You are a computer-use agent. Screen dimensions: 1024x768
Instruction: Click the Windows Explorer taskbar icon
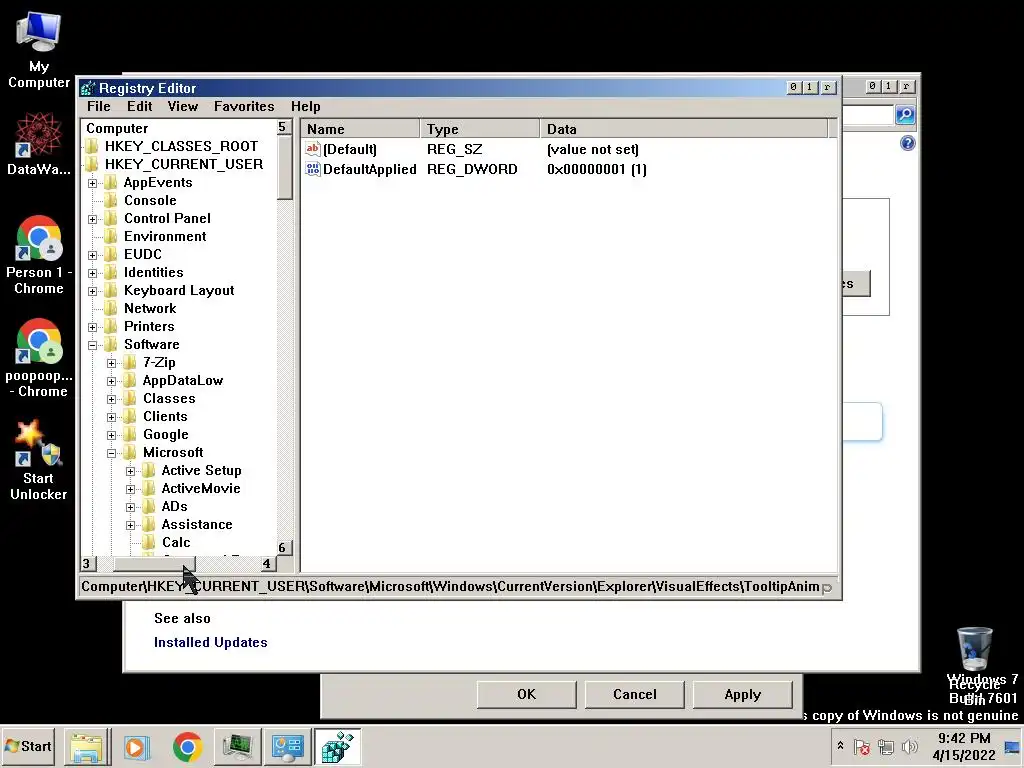[x=86, y=746]
